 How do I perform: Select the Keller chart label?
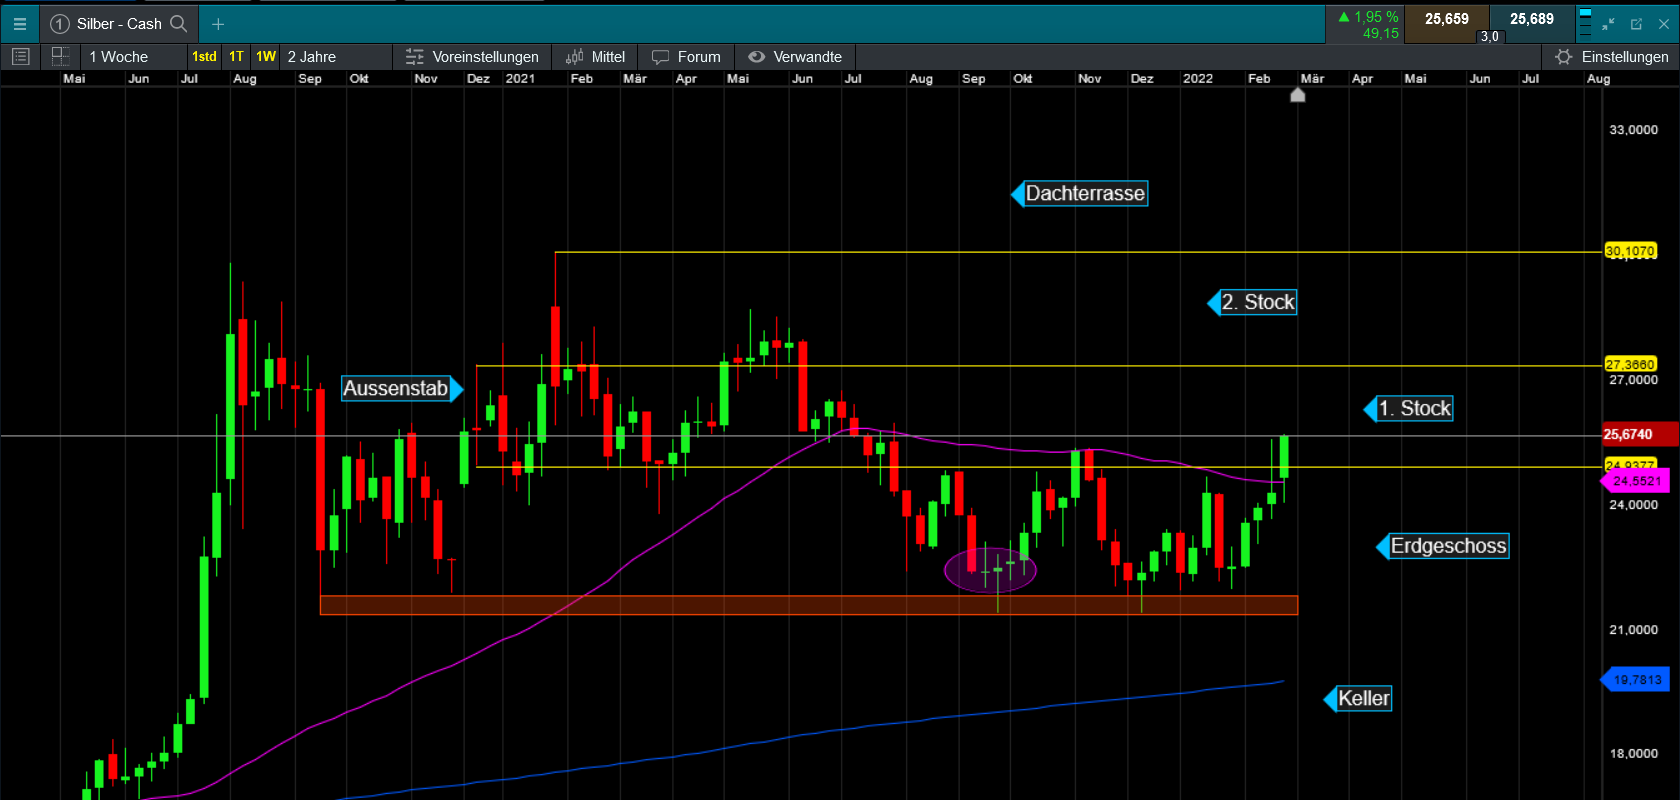pyautogui.click(x=1358, y=698)
